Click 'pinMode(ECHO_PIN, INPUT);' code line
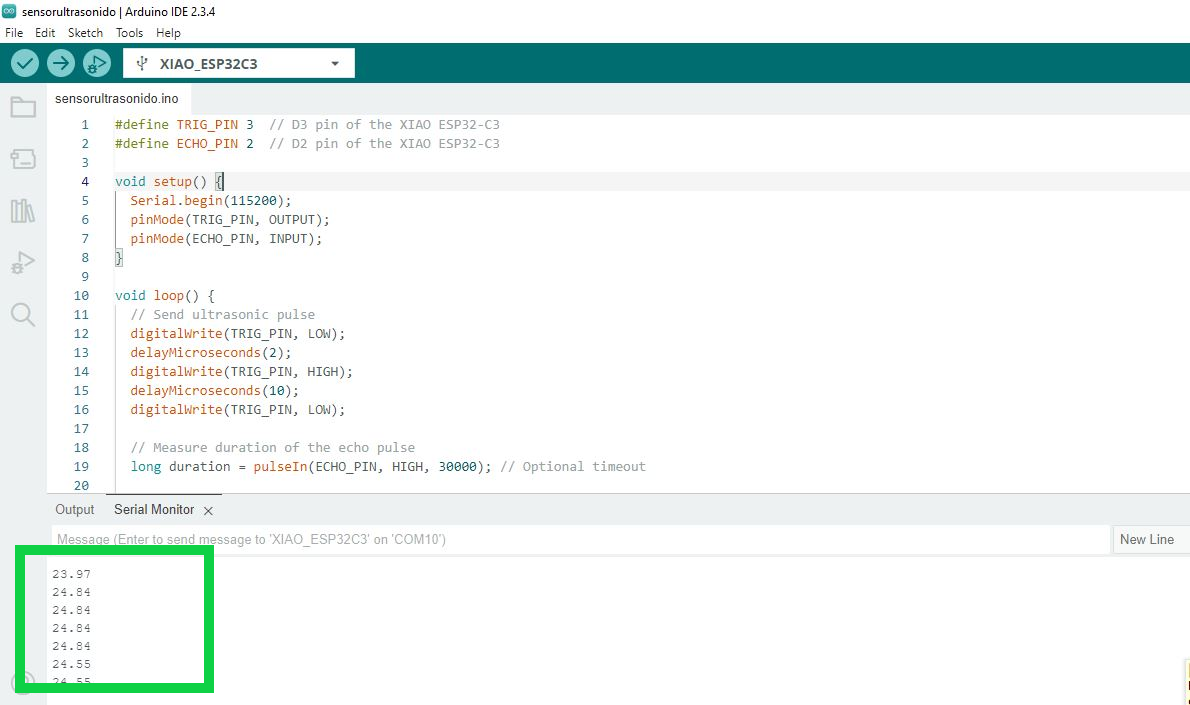Viewport: 1190px width, 705px height. [226, 238]
